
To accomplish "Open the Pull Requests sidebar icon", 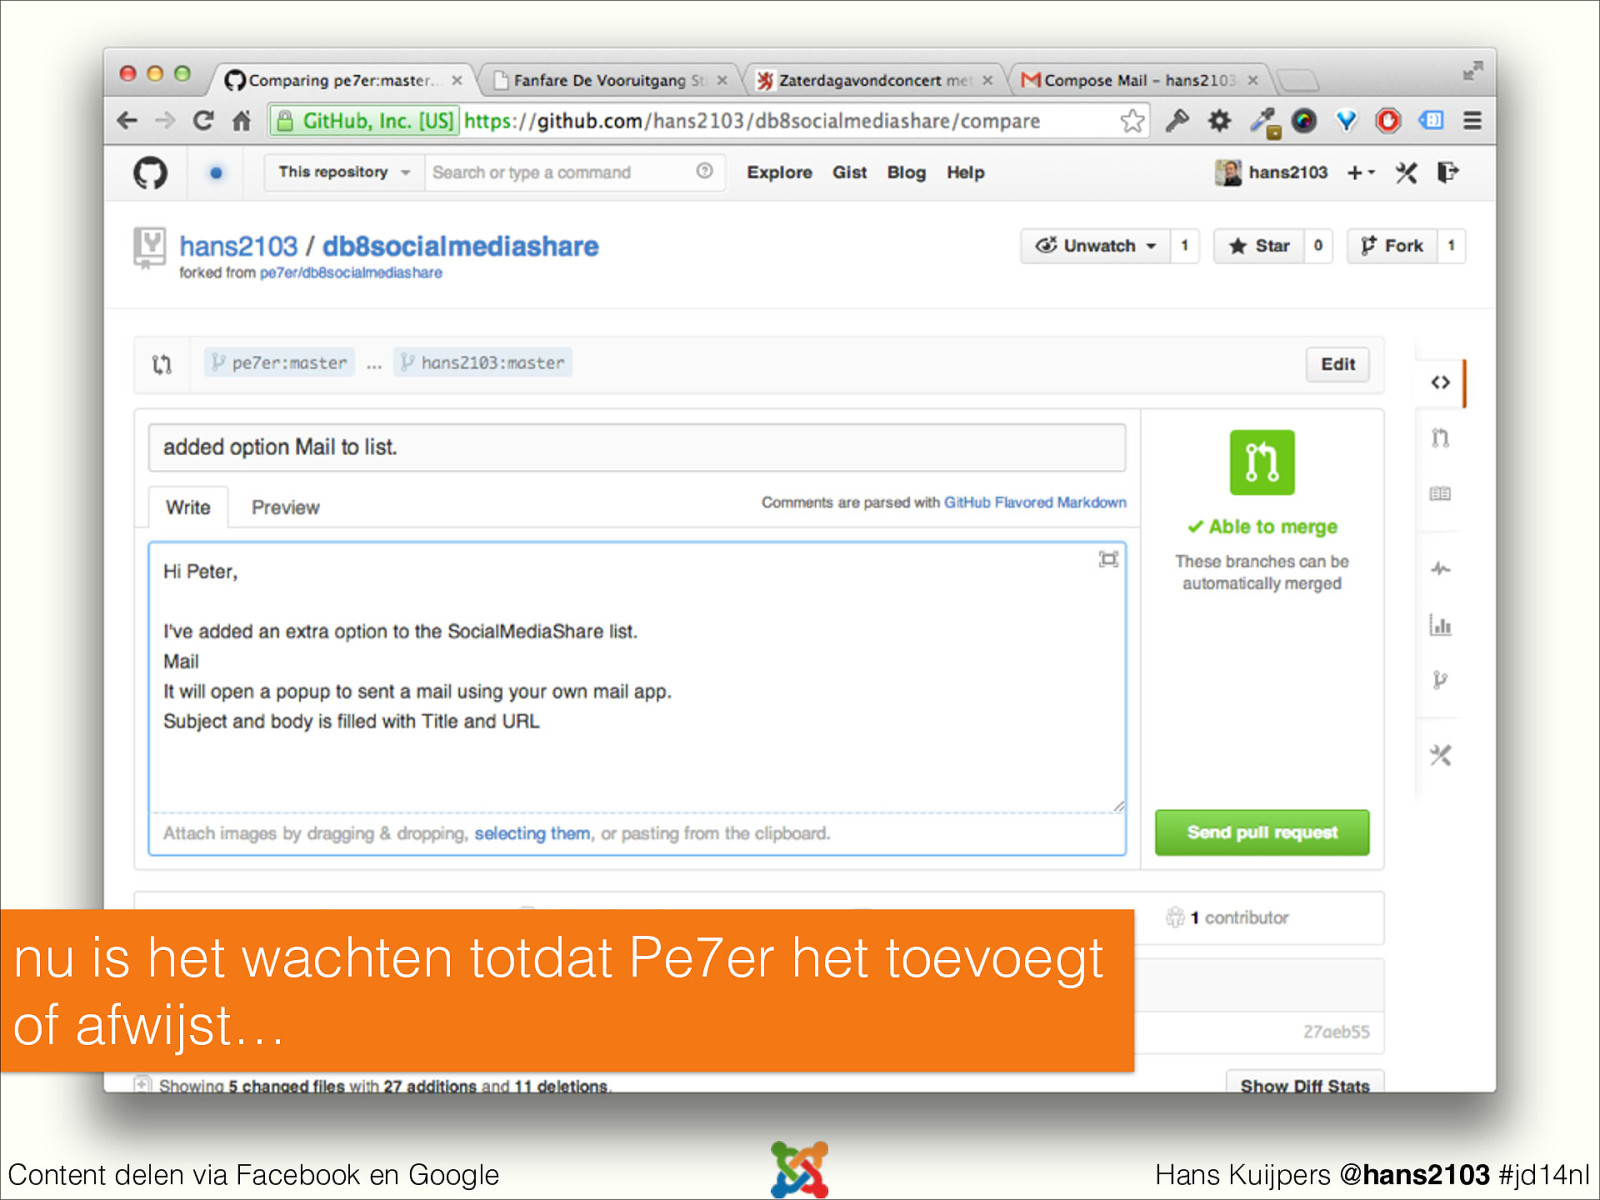I will coord(1440,438).
